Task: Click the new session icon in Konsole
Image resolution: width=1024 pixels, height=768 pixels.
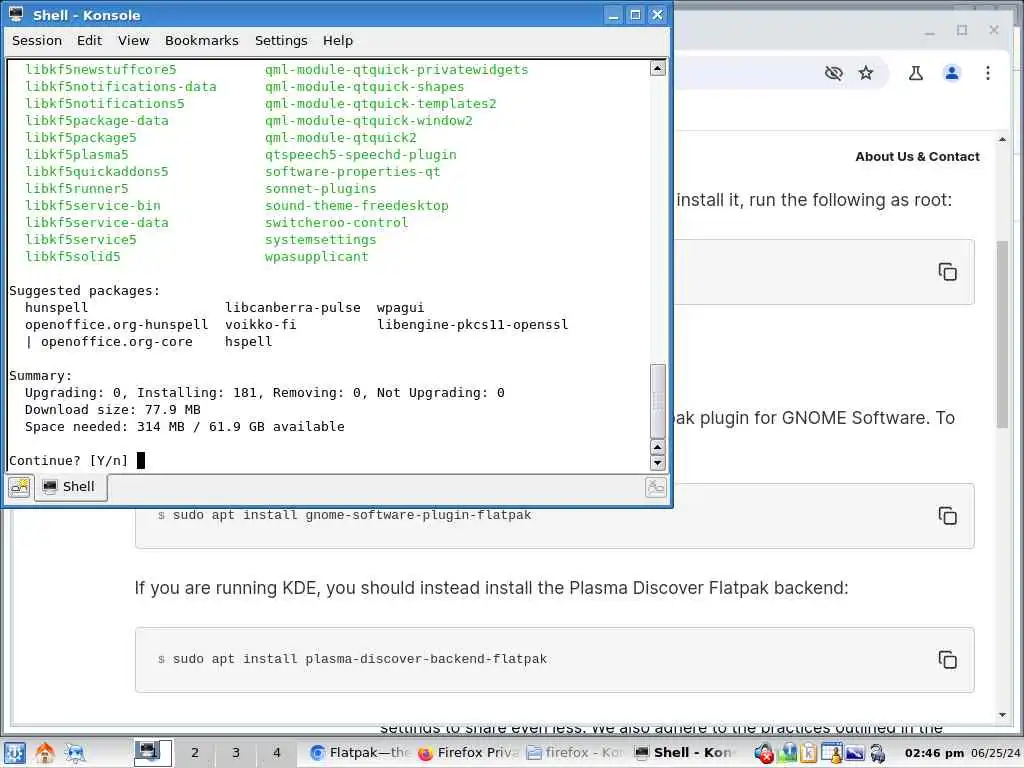Action: click(x=20, y=487)
